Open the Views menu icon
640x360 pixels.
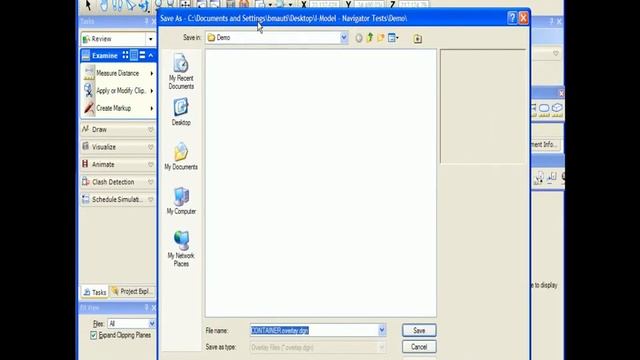393,38
